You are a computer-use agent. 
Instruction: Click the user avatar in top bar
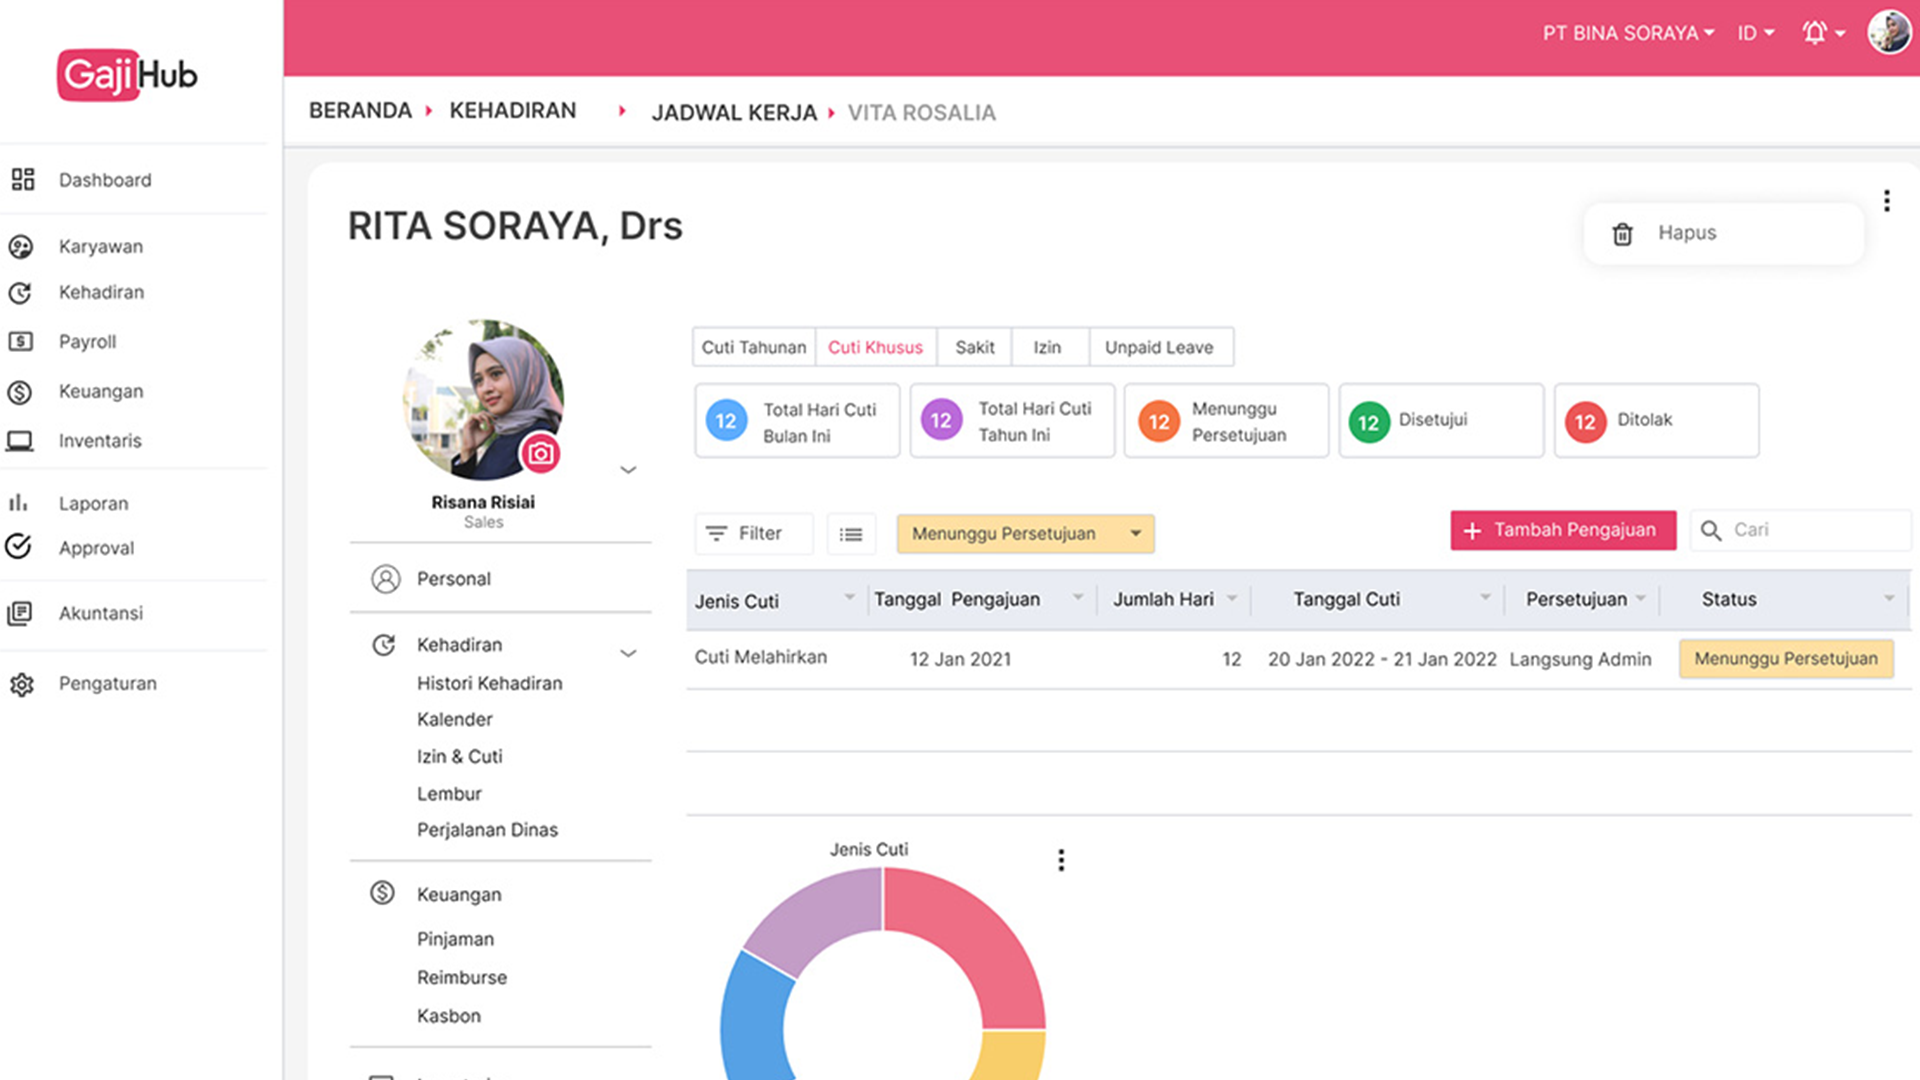[x=1889, y=32]
